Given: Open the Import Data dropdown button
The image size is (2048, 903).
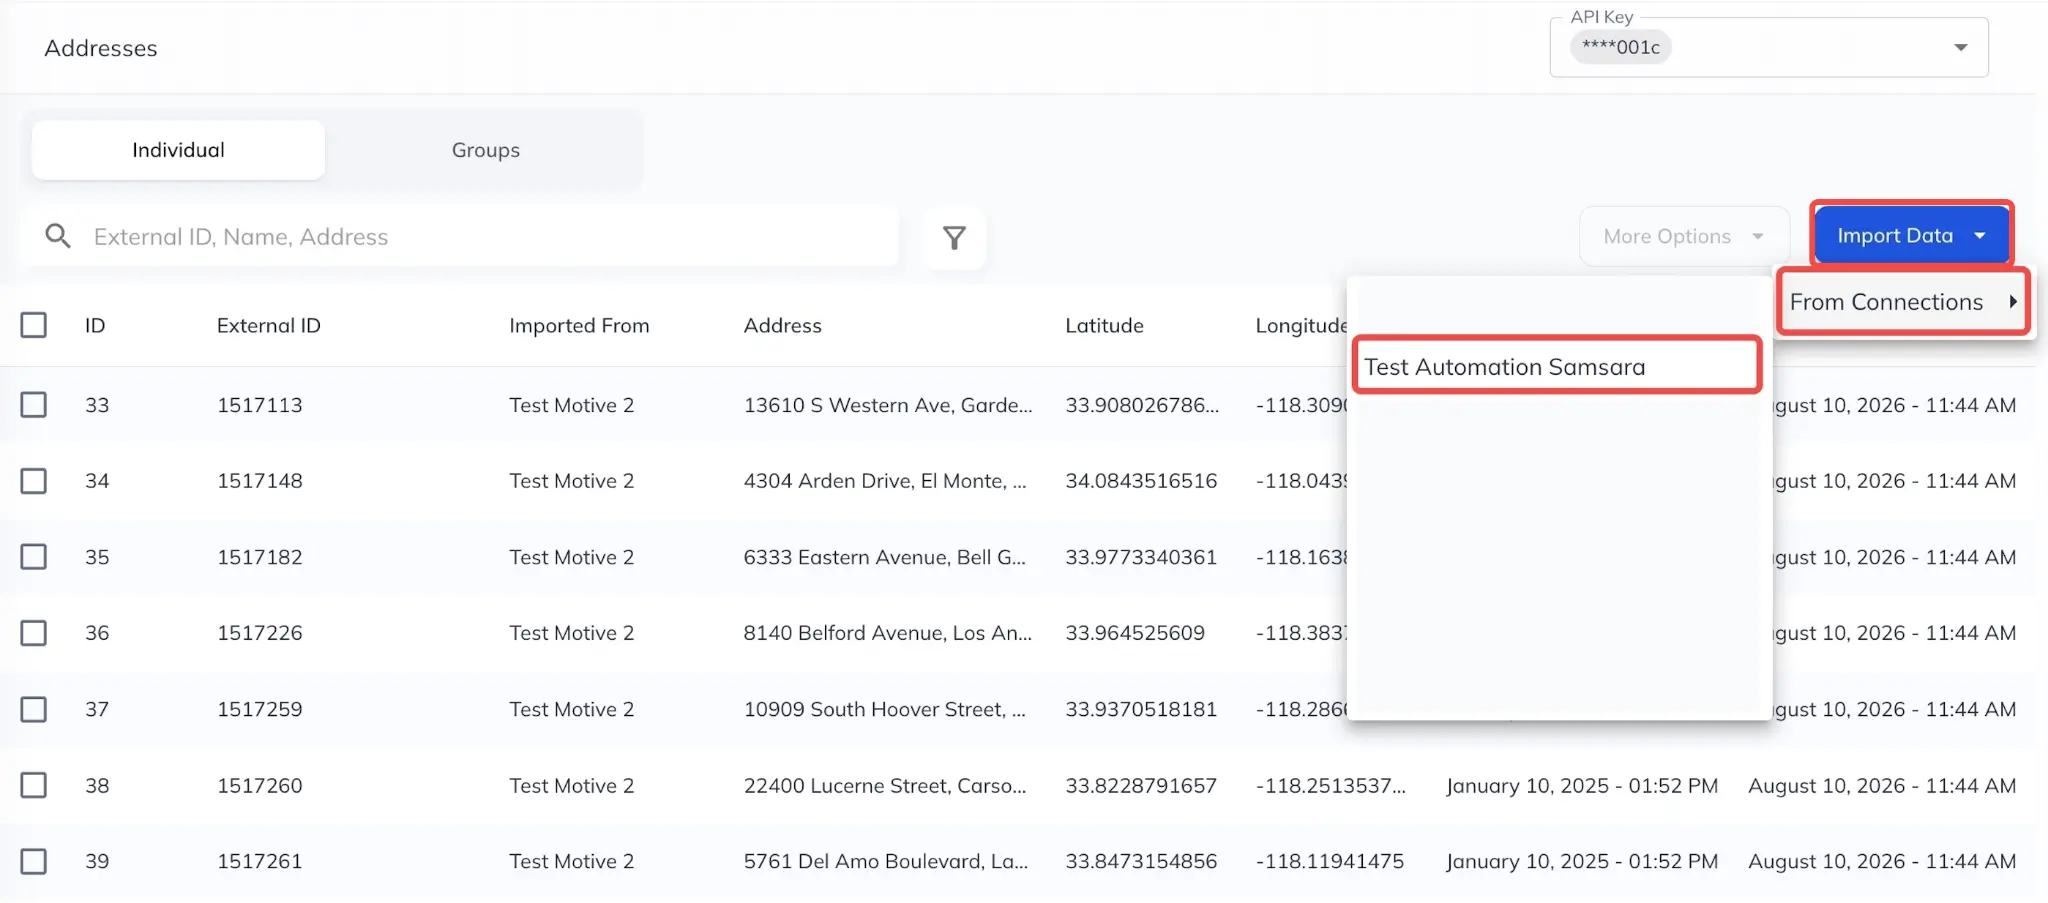Looking at the screenshot, I should 1911,236.
